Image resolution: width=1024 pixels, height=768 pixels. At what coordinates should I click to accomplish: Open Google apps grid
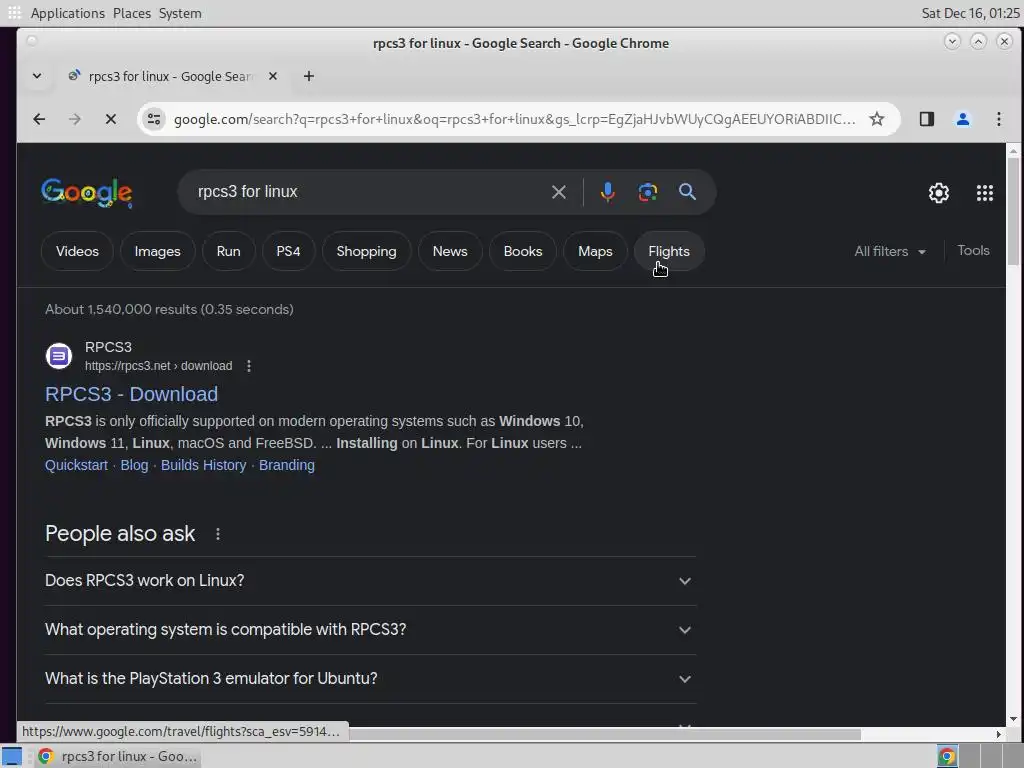[984, 193]
